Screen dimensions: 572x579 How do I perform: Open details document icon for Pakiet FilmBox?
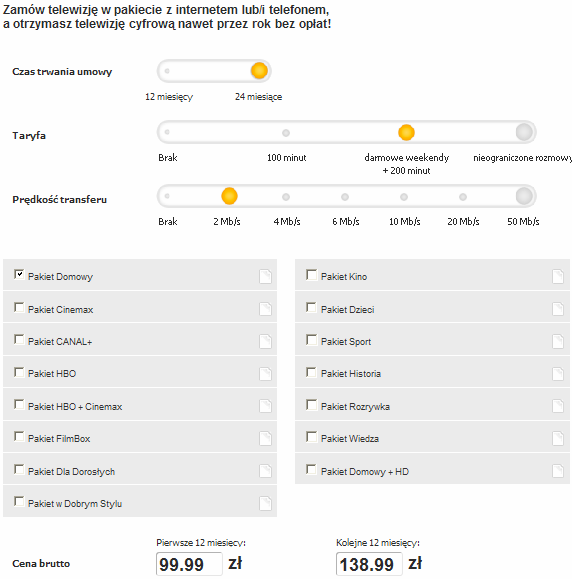(x=265, y=438)
